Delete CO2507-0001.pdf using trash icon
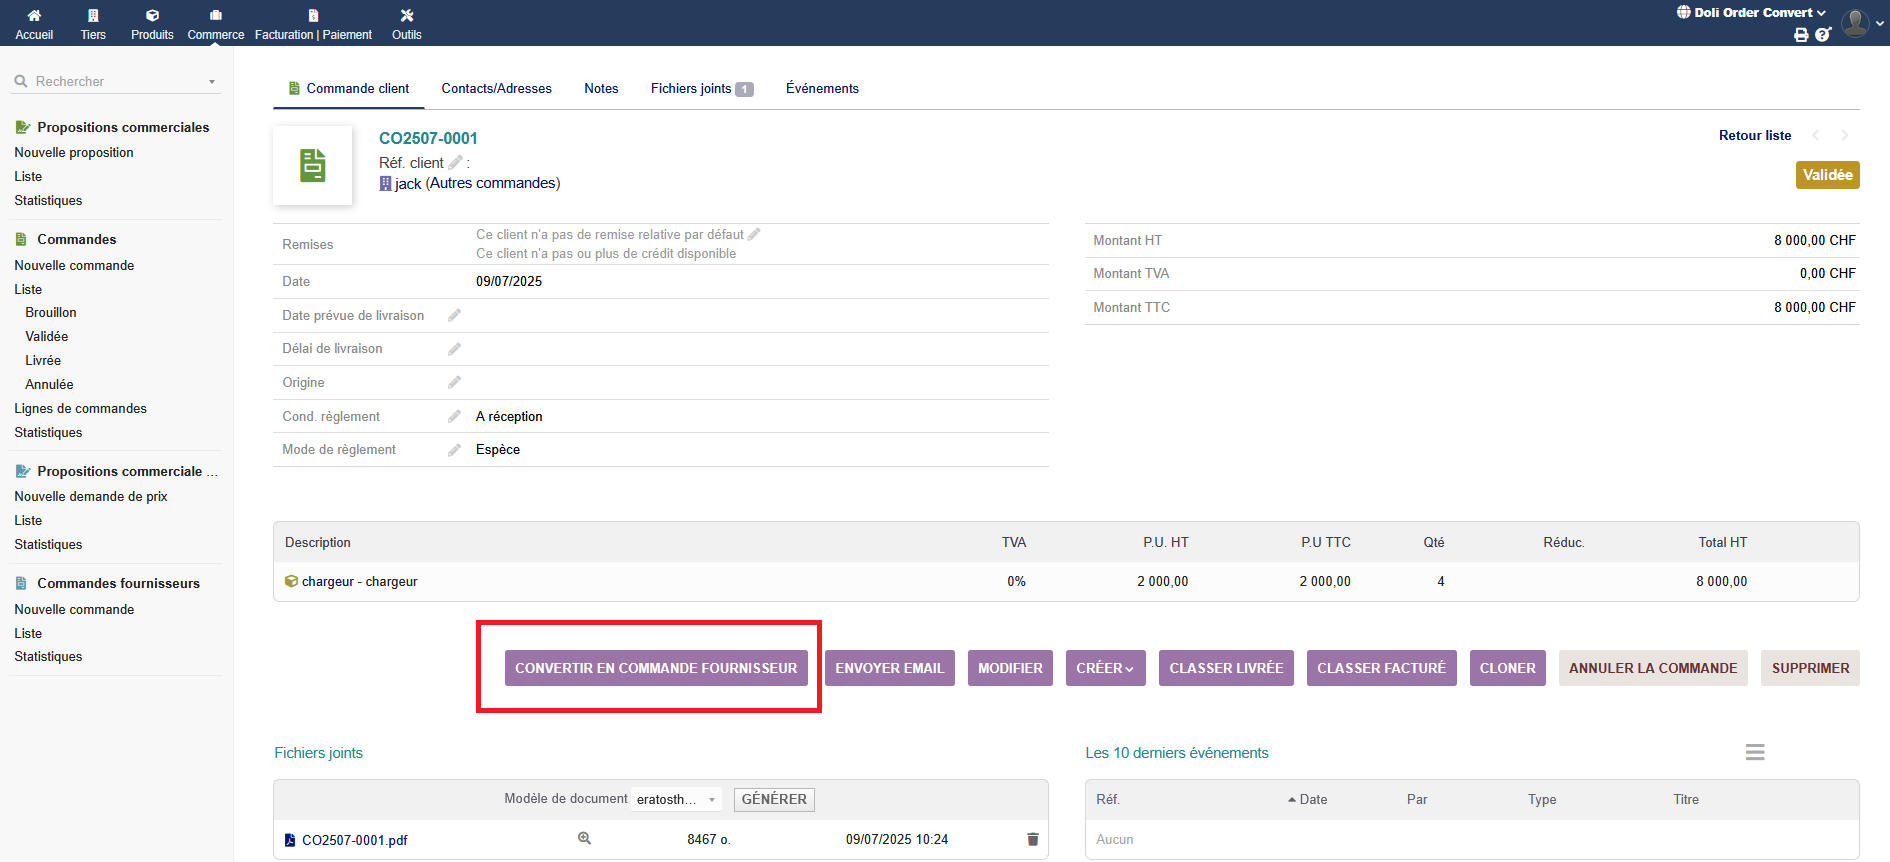The height and width of the screenshot is (862, 1890). pyautogui.click(x=1032, y=840)
